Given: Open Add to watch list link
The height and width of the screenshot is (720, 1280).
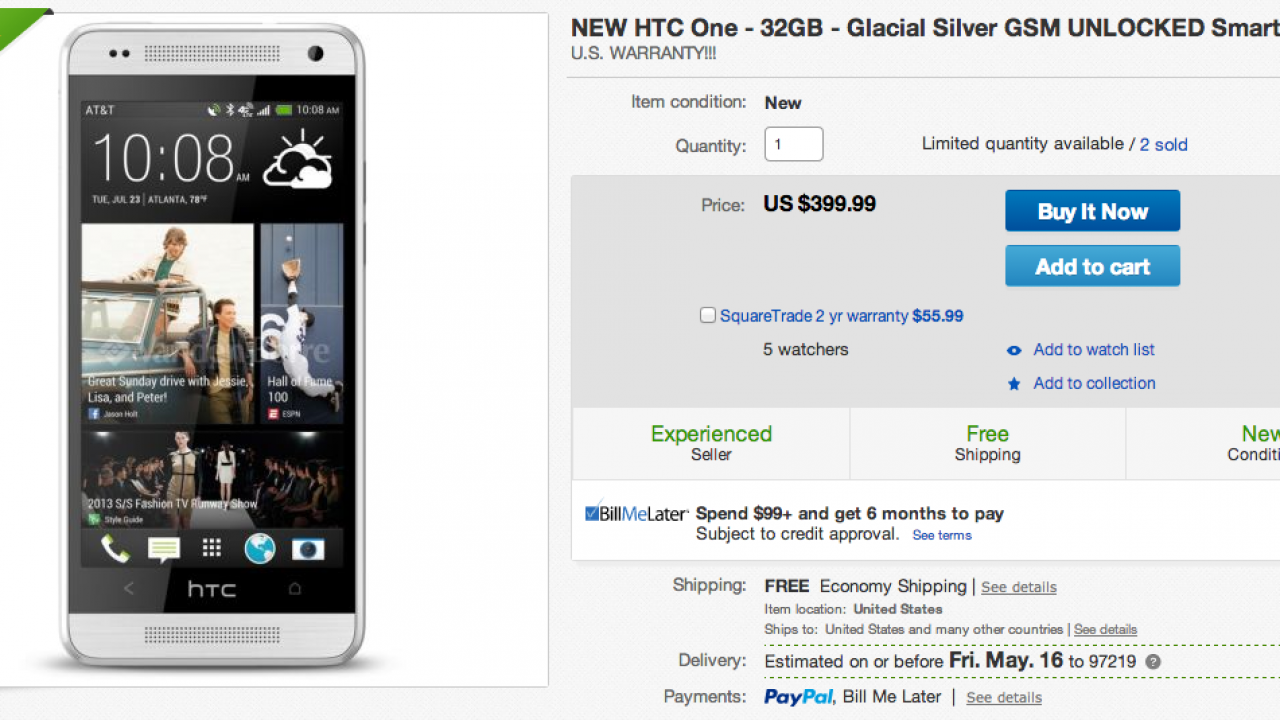Looking at the screenshot, I should [1094, 350].
